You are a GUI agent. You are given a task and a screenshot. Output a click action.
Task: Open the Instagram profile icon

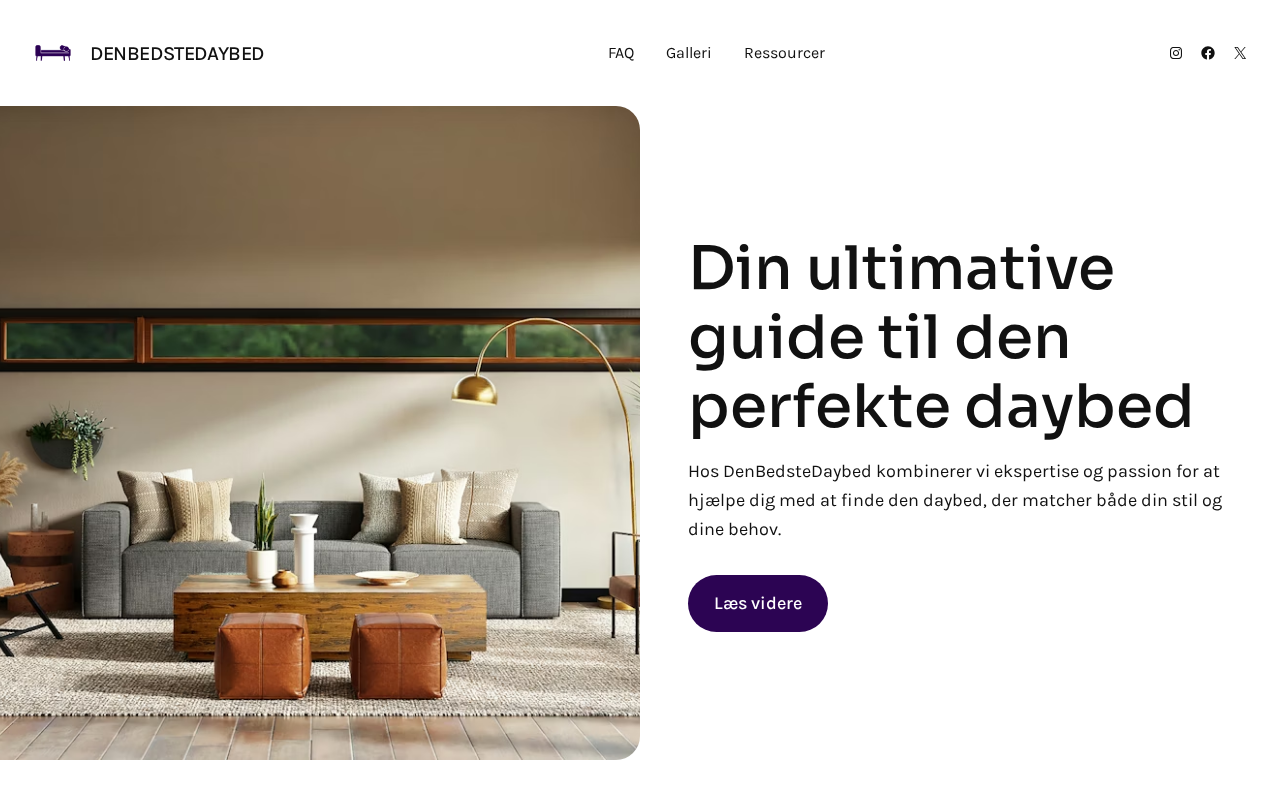click(x=1176, y=53)
